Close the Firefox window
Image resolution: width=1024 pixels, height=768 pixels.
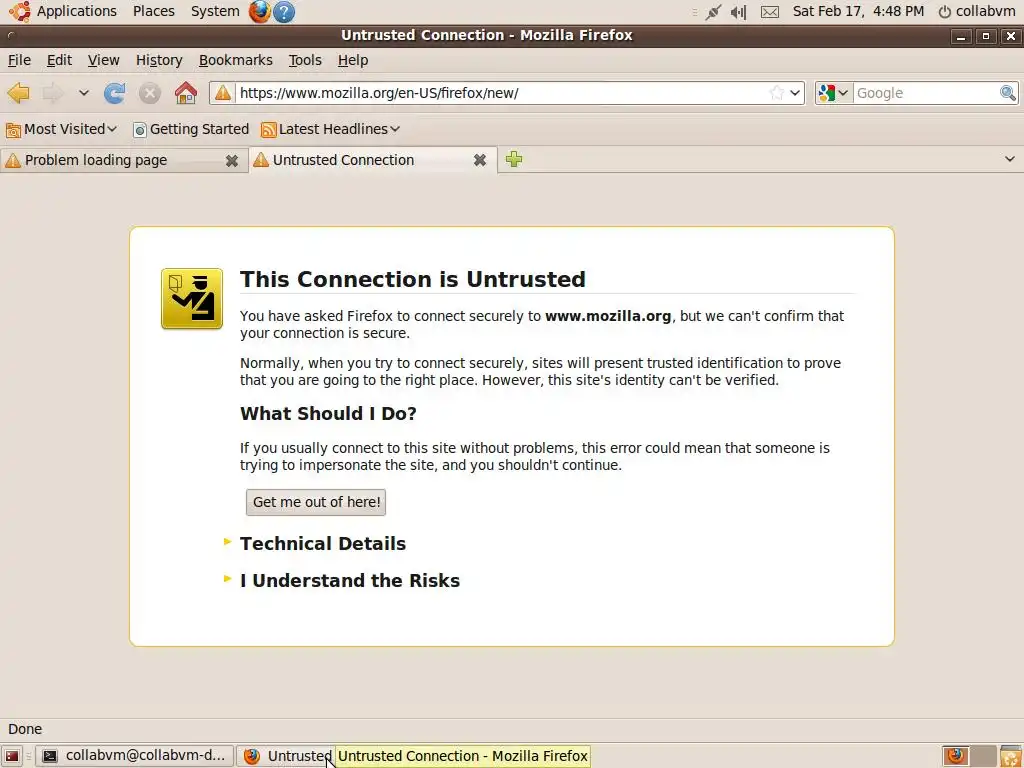point(1011,37)
